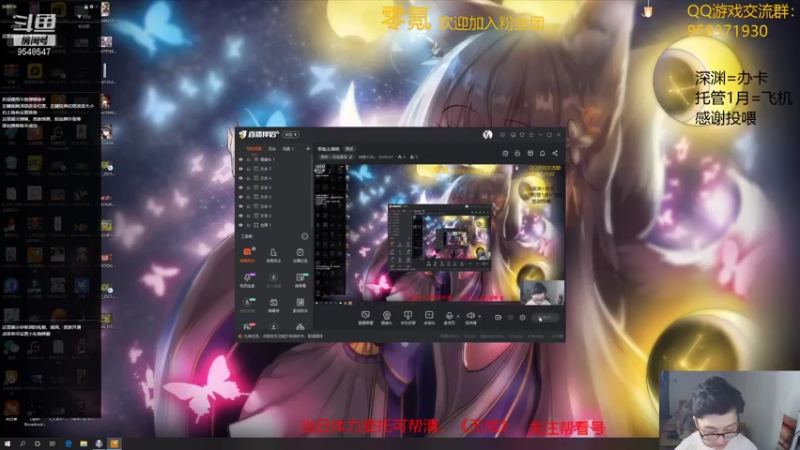Select the 摄像头 1 source row

(273, 159)
